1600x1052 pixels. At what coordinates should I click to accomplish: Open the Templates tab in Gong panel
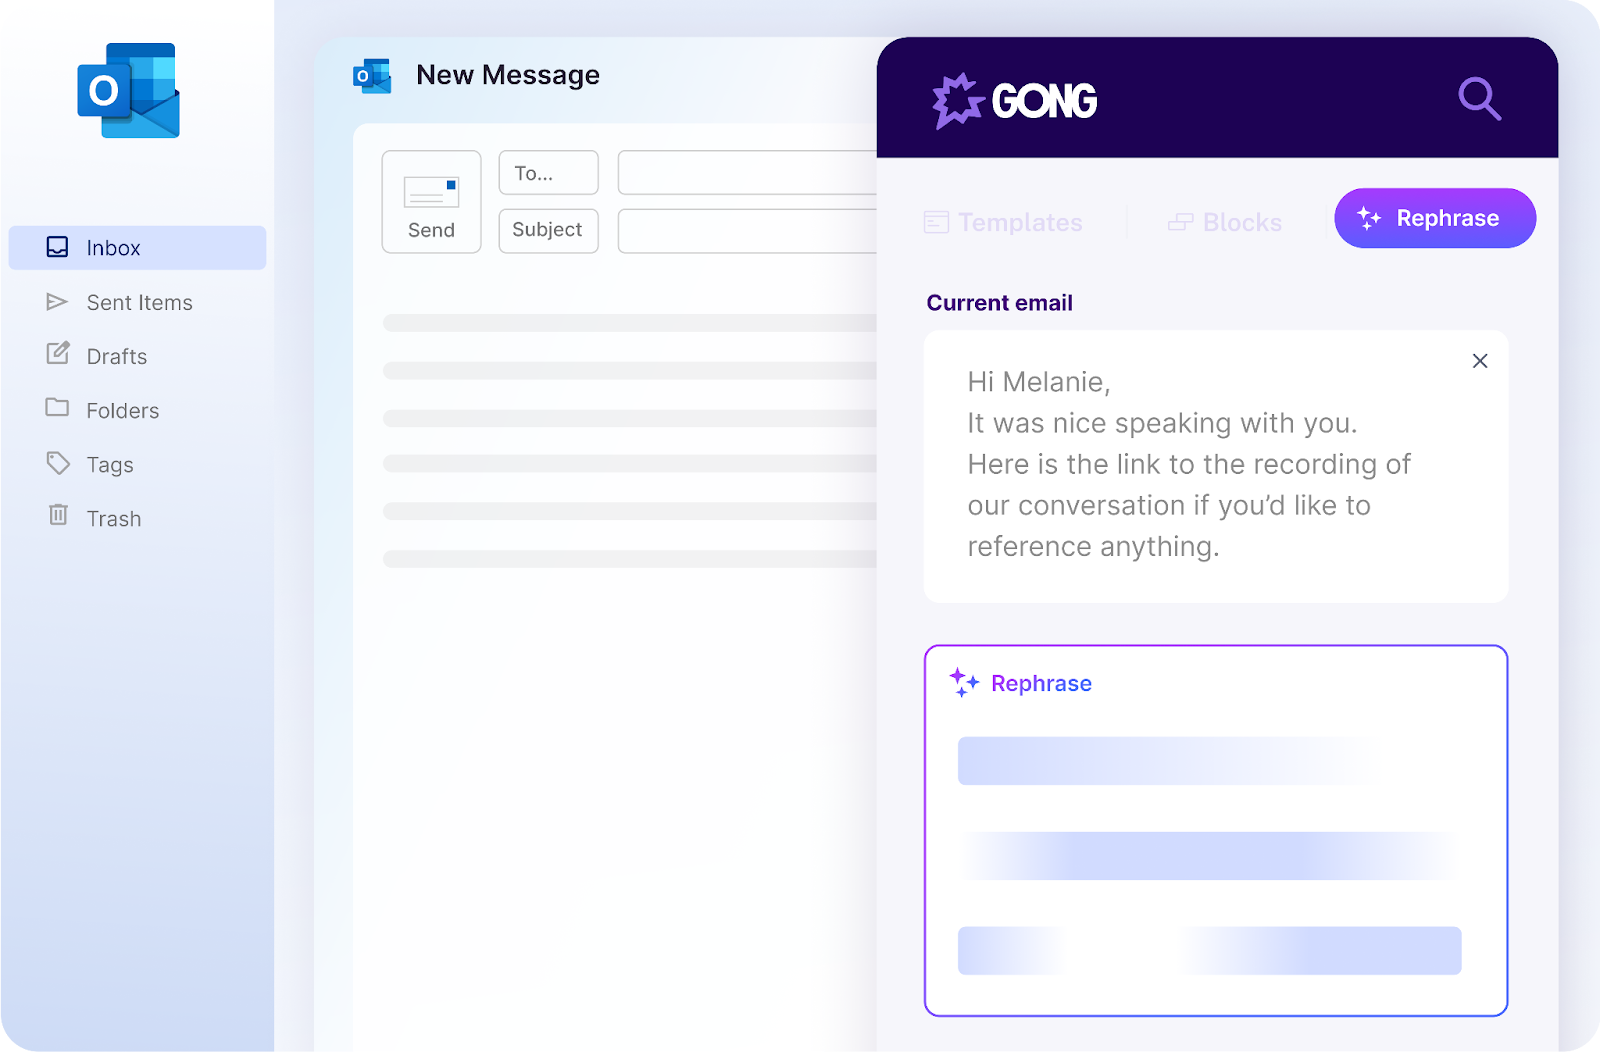pos(1002,222)
